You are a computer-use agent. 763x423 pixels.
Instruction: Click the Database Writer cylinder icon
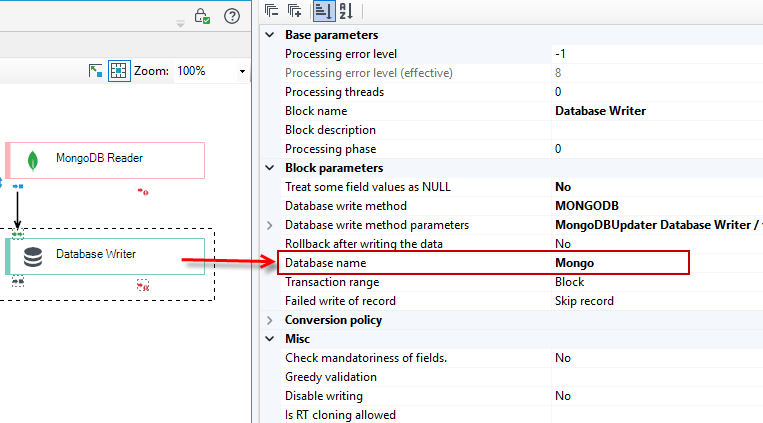33,257
